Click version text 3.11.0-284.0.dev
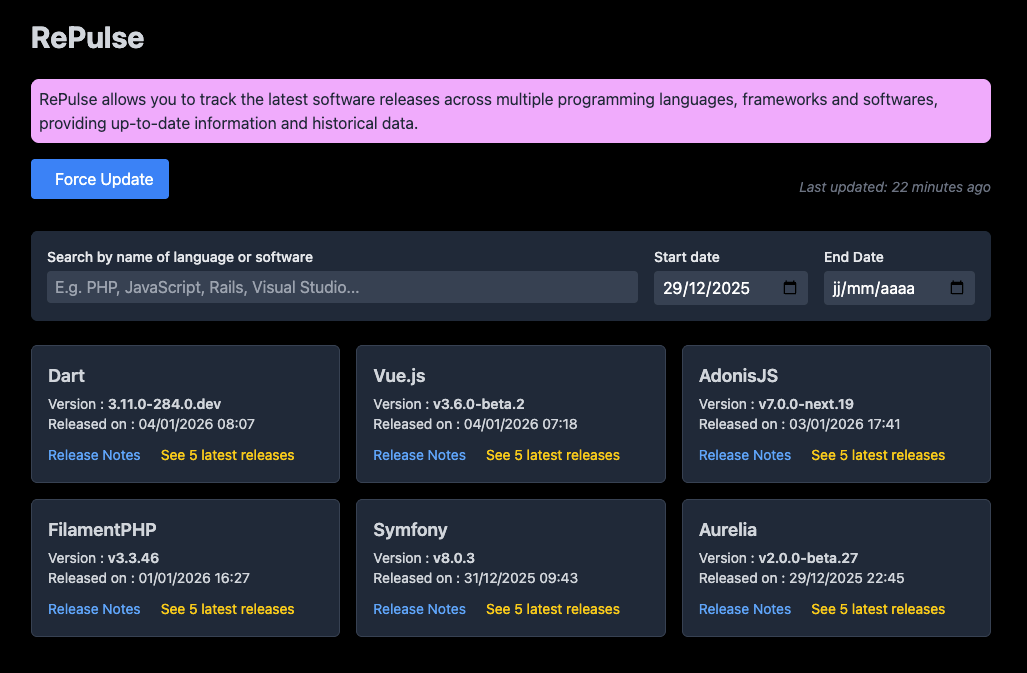 tap(164, 404)
